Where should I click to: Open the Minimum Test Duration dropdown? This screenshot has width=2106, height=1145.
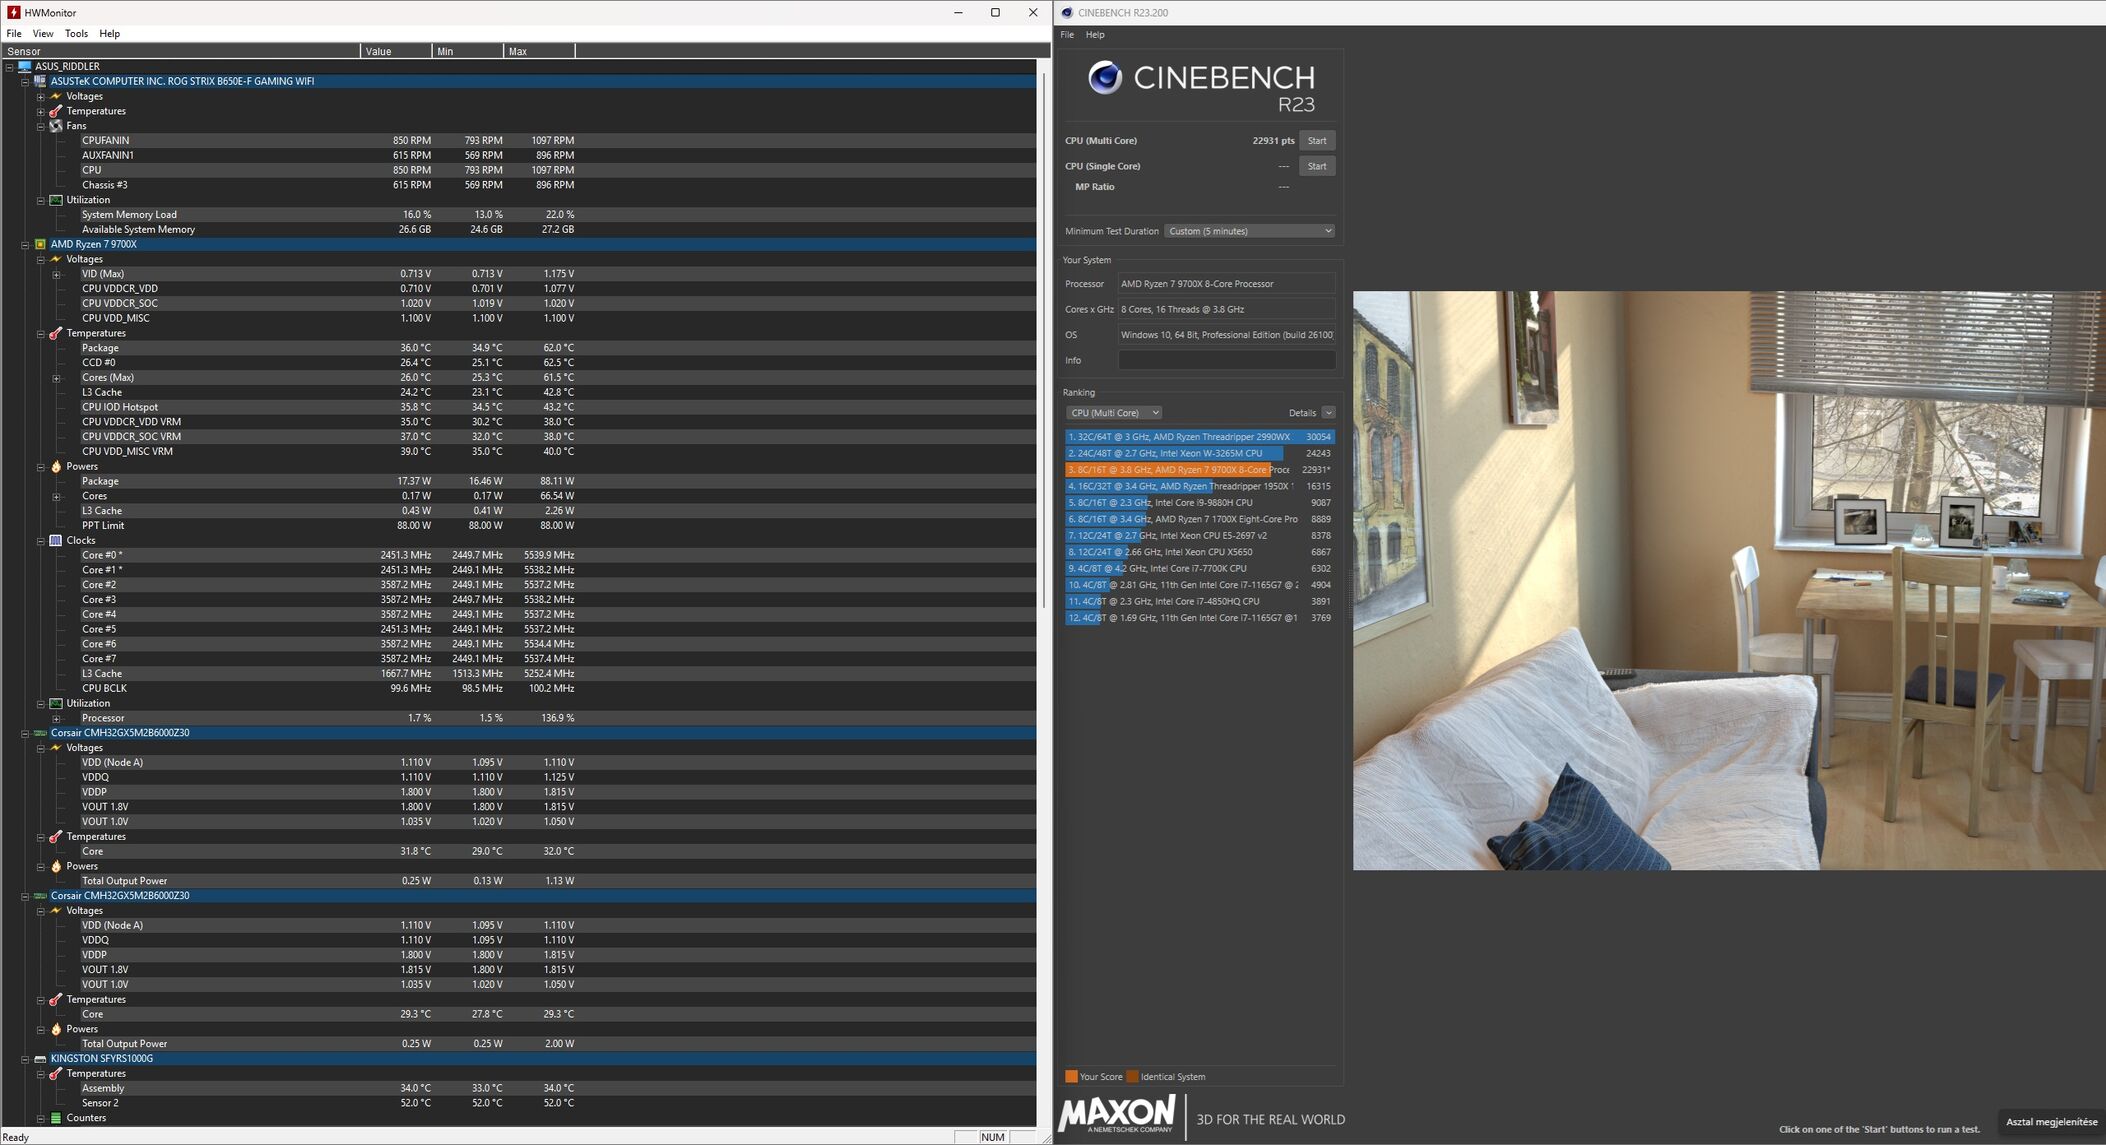1249,231
